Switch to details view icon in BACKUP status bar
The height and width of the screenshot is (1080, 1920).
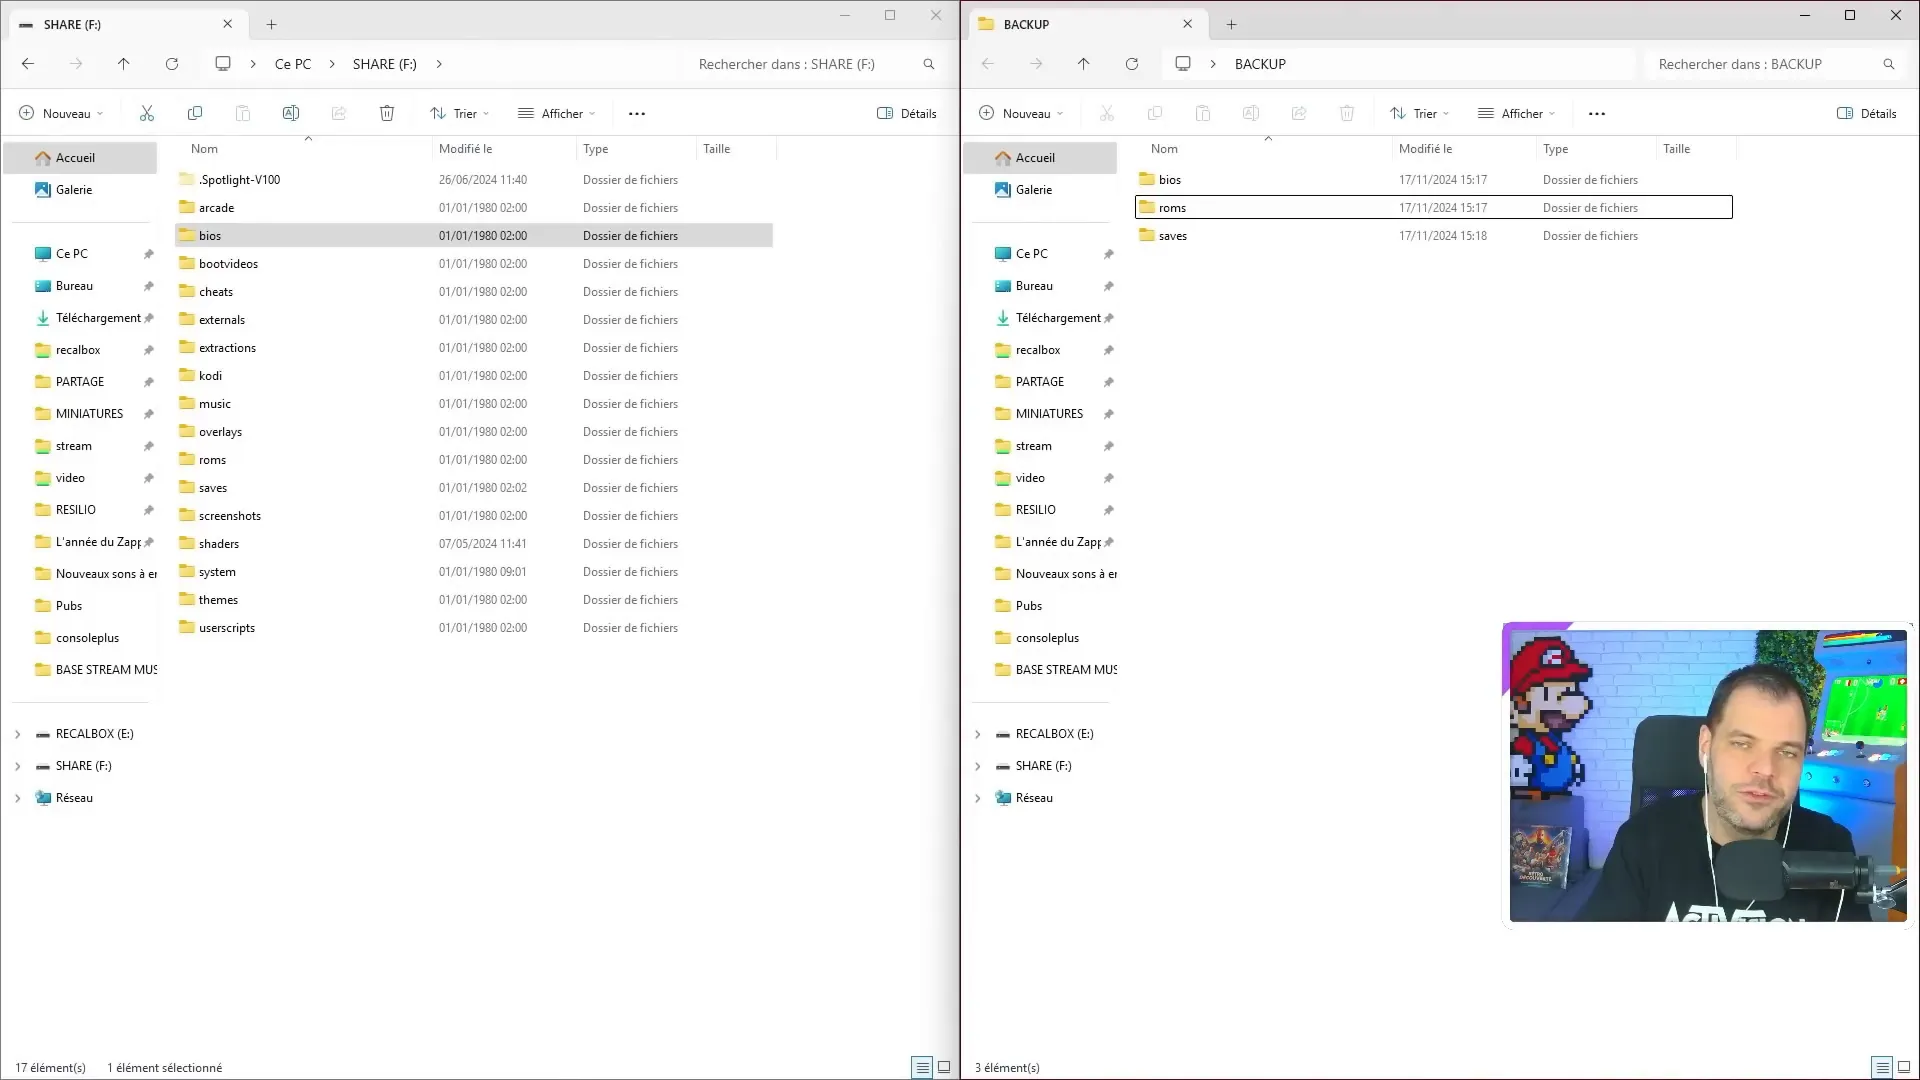click(x=1882, y=1067)
